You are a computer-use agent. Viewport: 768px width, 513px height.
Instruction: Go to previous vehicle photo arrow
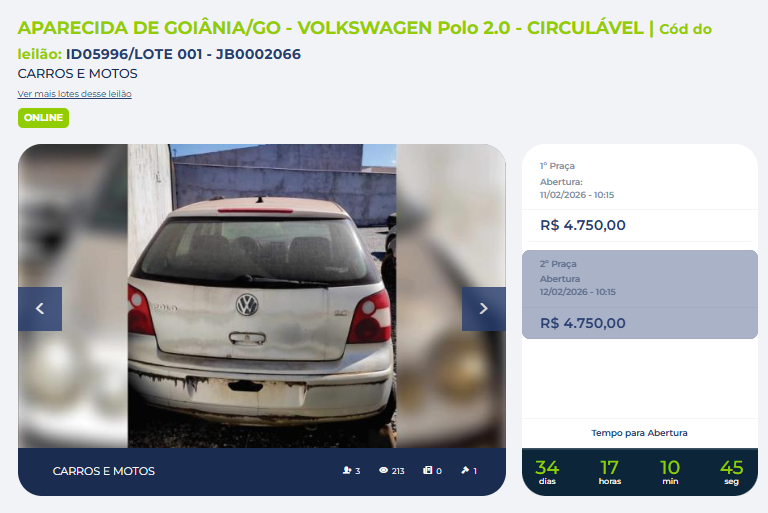(40, 309)
